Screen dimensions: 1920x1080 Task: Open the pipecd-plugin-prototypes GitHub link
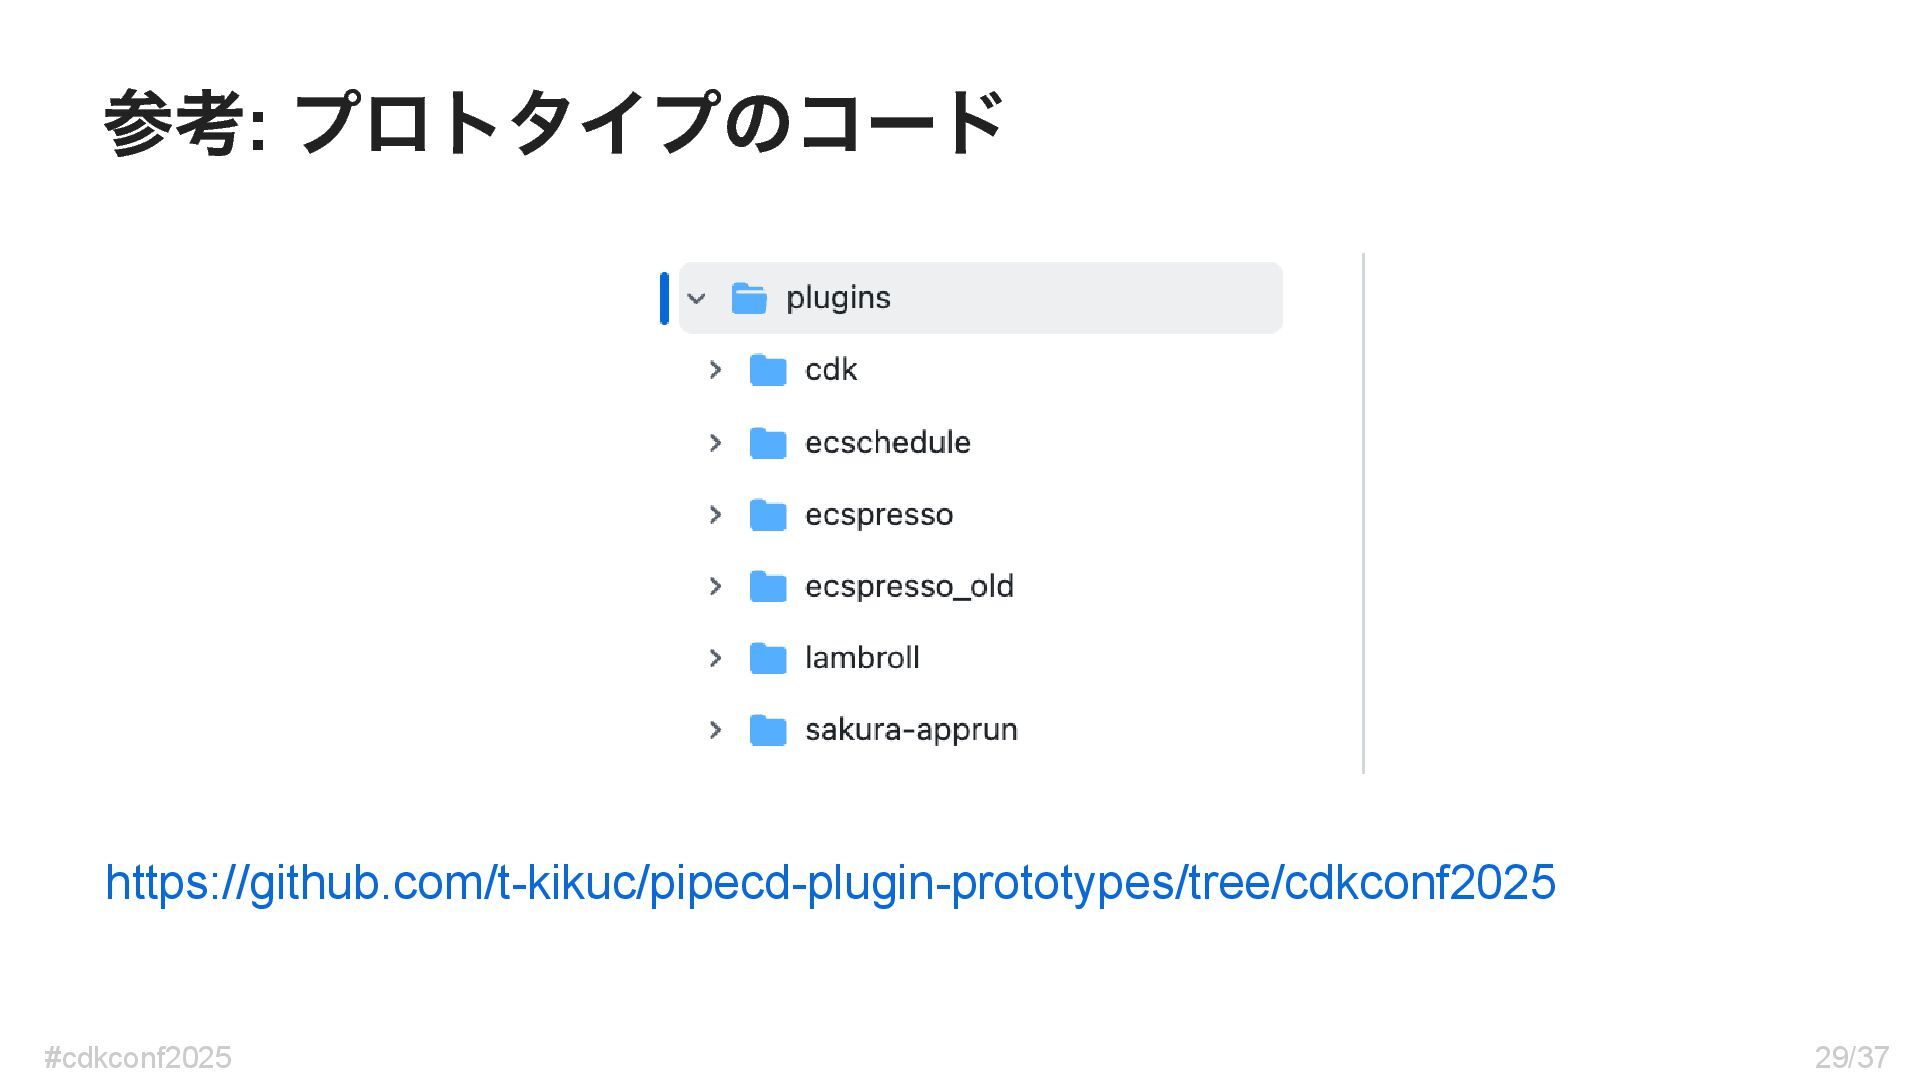(830, 883)
